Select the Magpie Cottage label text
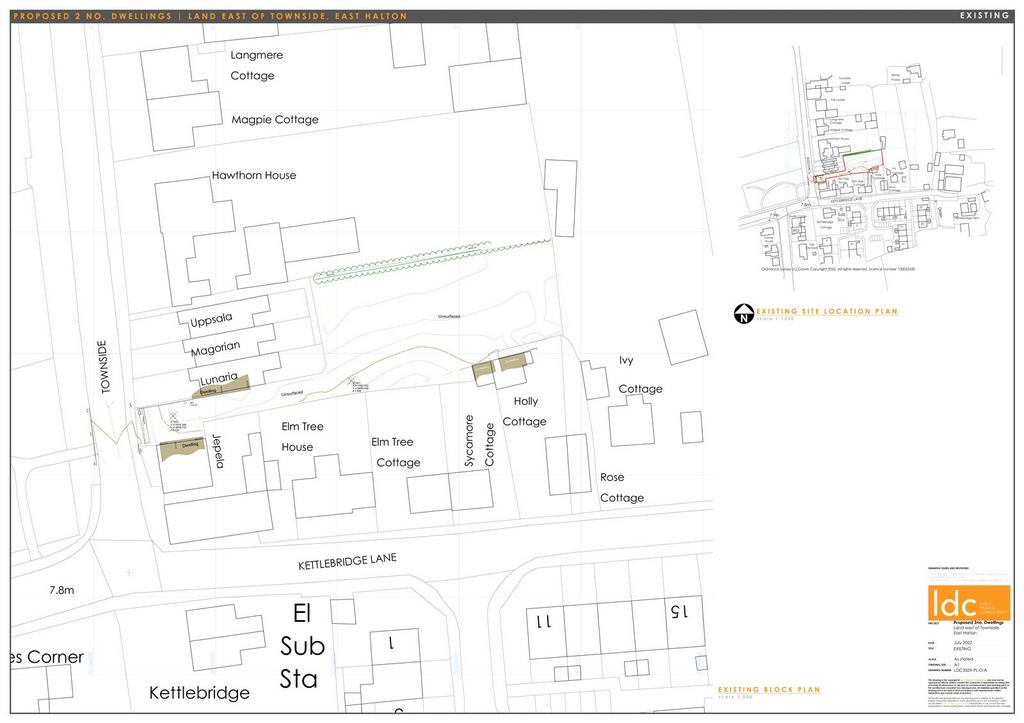1024x723 pixels. coord(274,119)
